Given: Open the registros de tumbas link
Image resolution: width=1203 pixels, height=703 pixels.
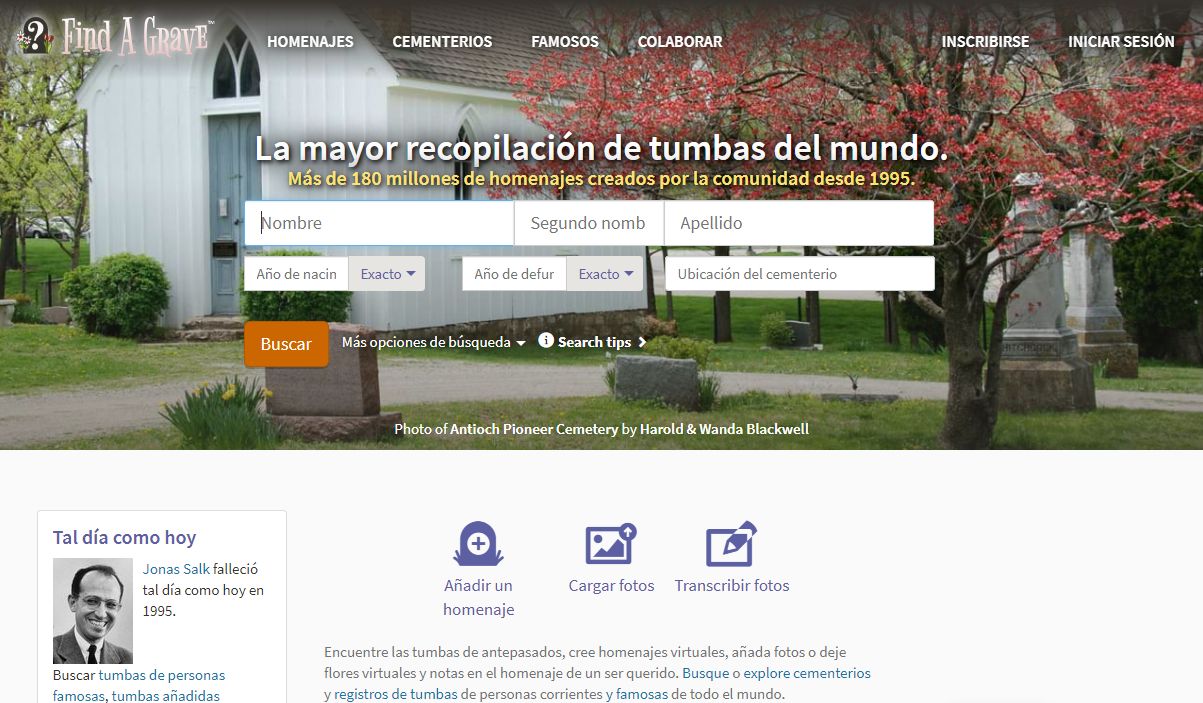Looking at the screenshot, I should click(x=396, y=694).
